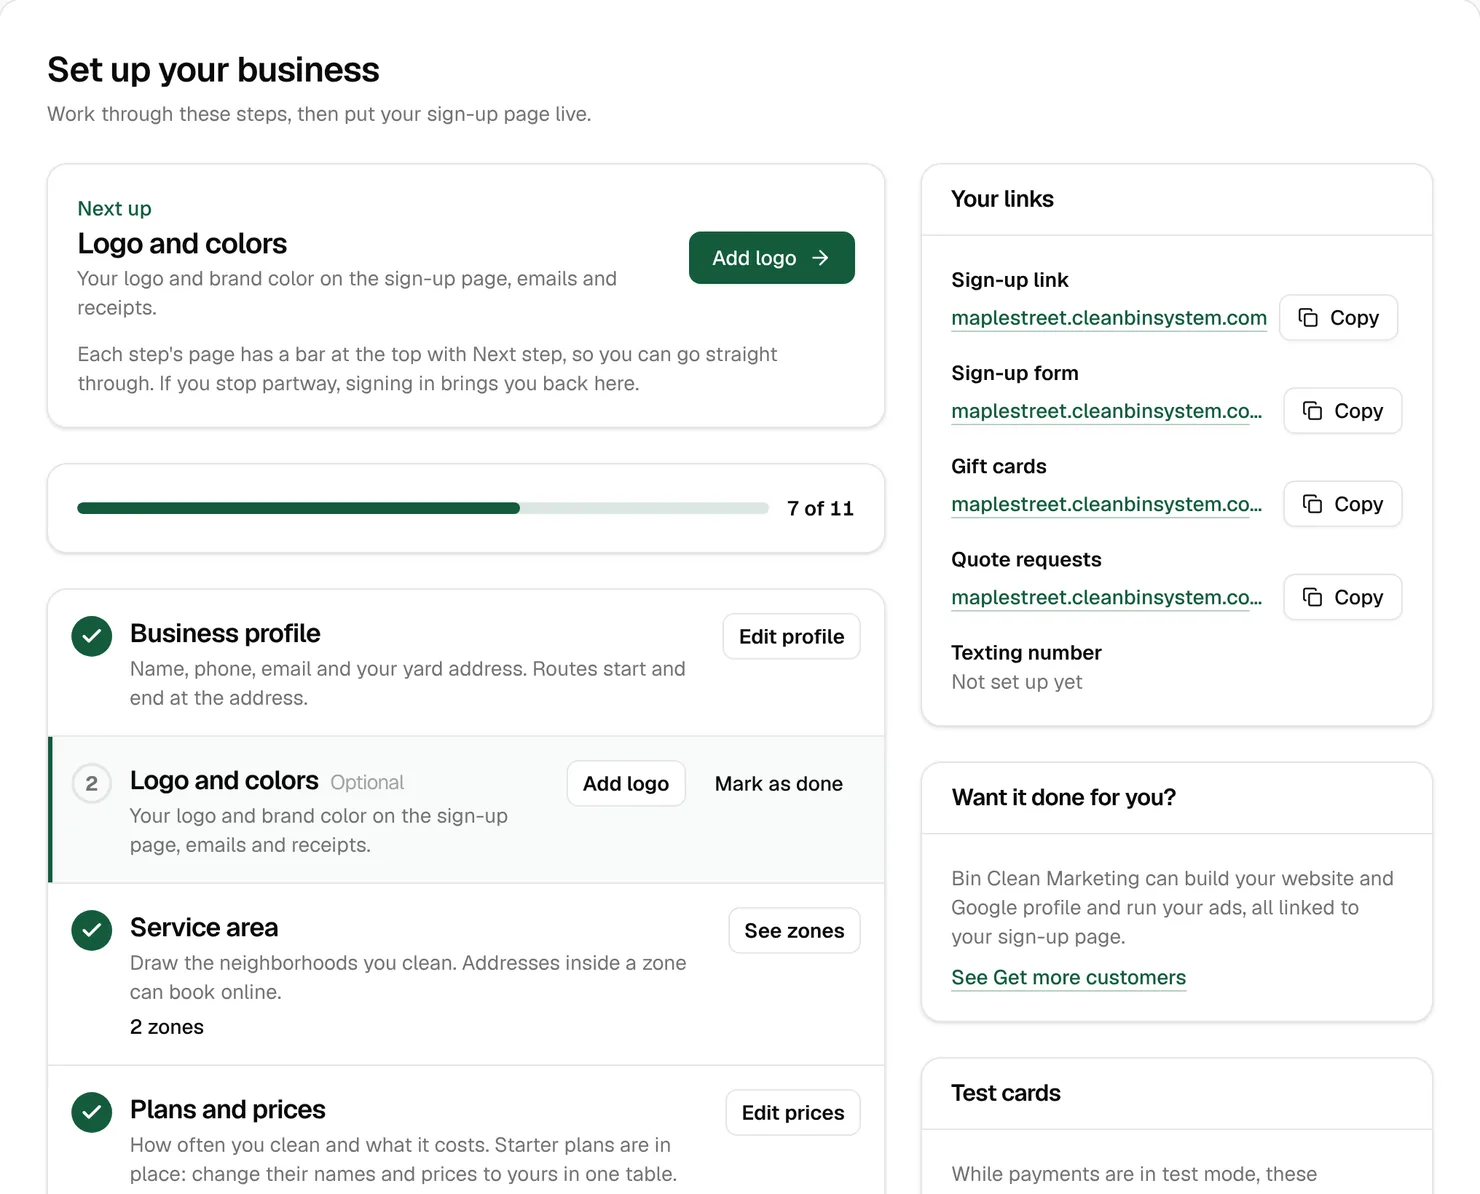
Task: Click the green checkmark beside Business profile
Action: pyautogui.click(x=92, y=636)
